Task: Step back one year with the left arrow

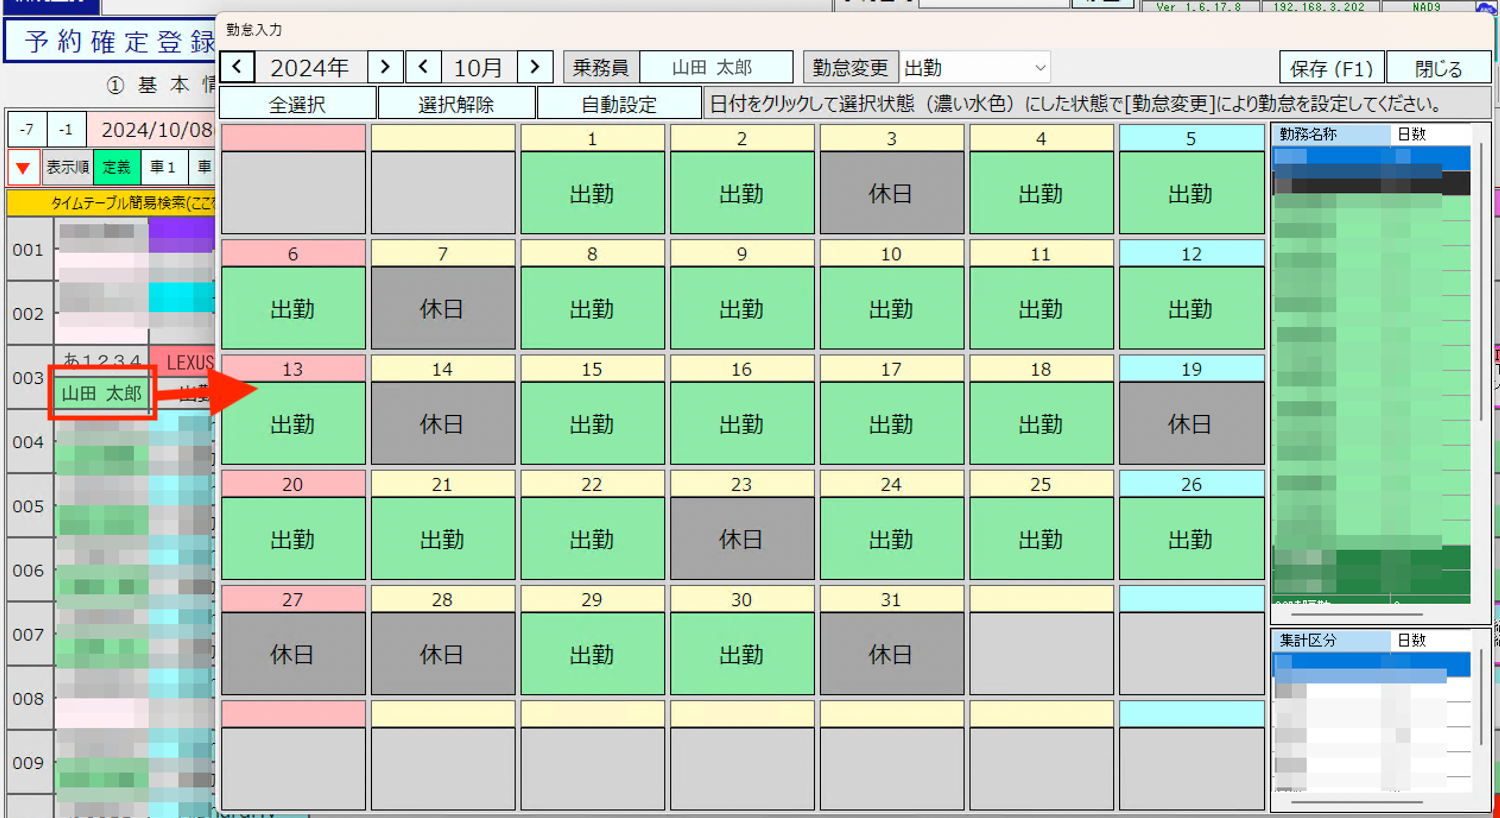Action: tap(237, 67)
